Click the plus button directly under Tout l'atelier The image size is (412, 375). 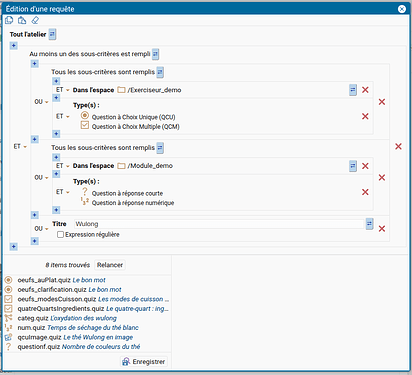tap(14, 45)
